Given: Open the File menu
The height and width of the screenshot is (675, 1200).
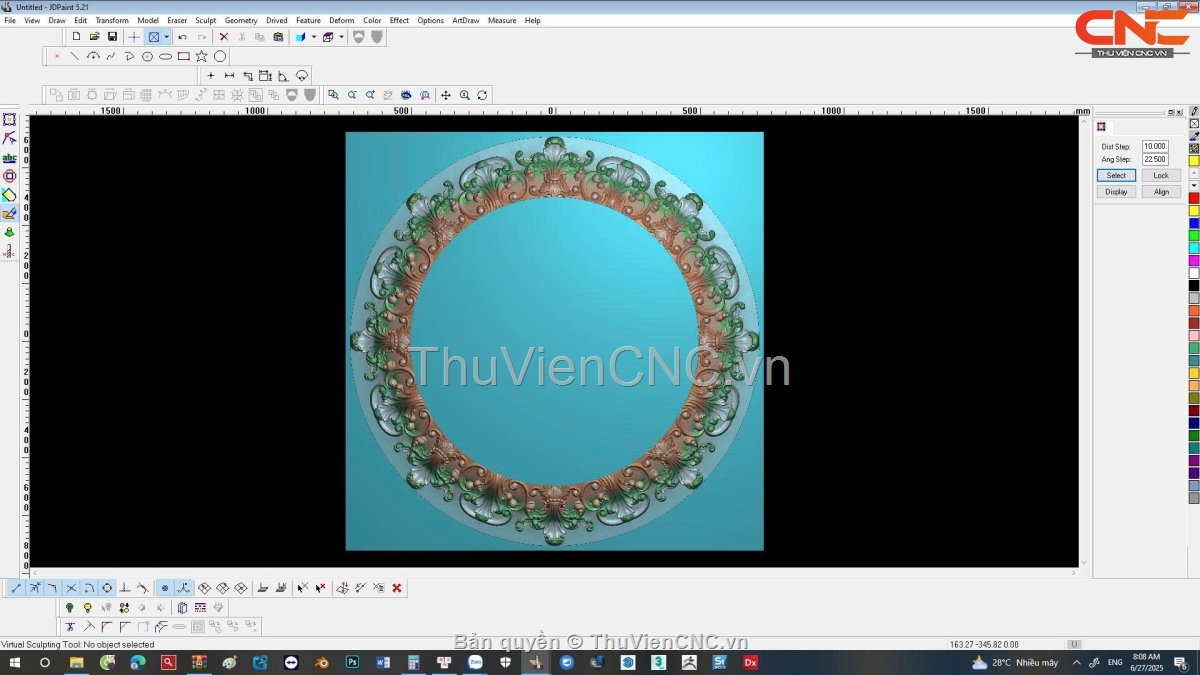Looking at the screenshot, I should pos(10,20).
